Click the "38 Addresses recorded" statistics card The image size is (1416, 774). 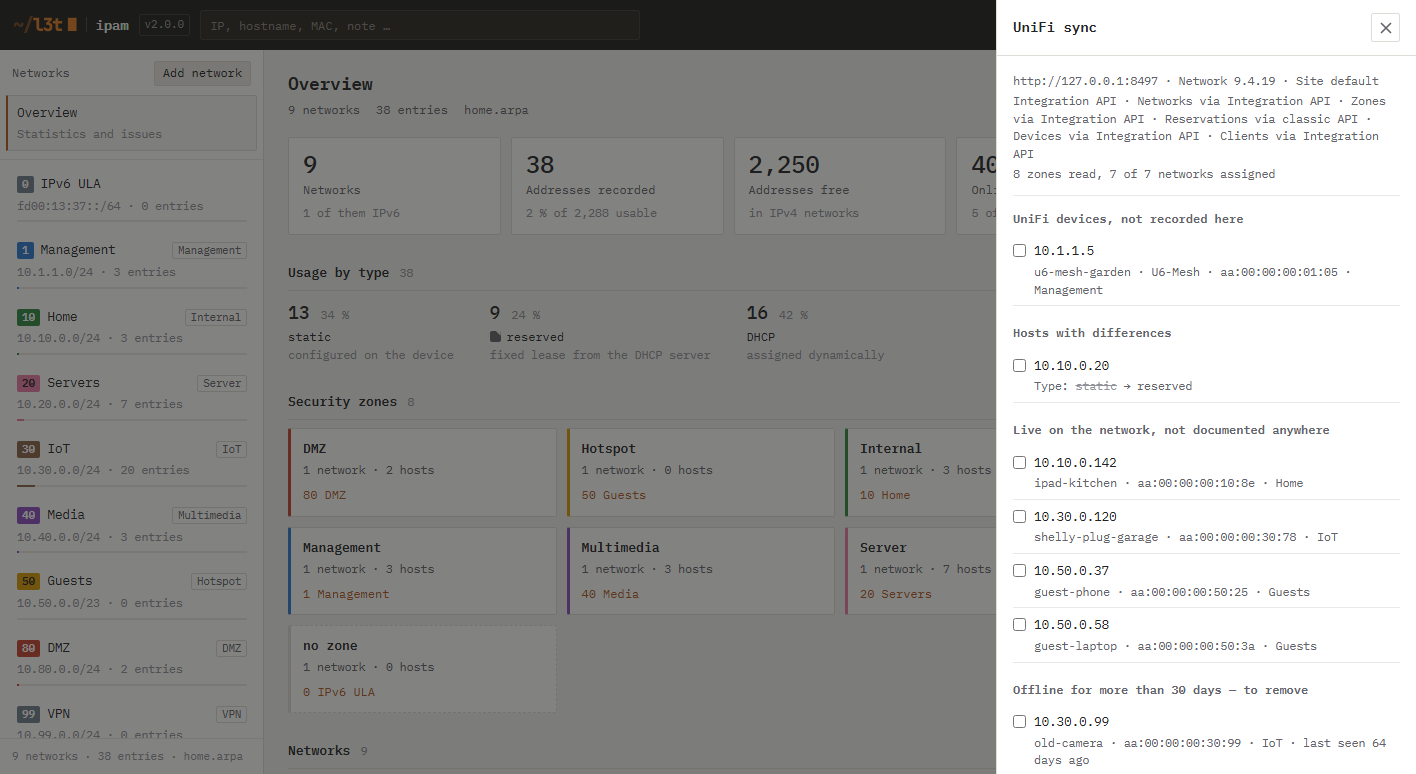click(617, 186)
